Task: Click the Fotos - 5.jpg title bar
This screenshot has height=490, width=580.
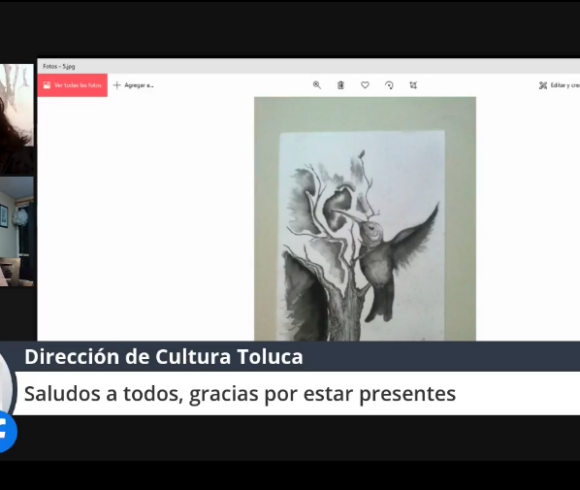Action: tap(308, 66)
